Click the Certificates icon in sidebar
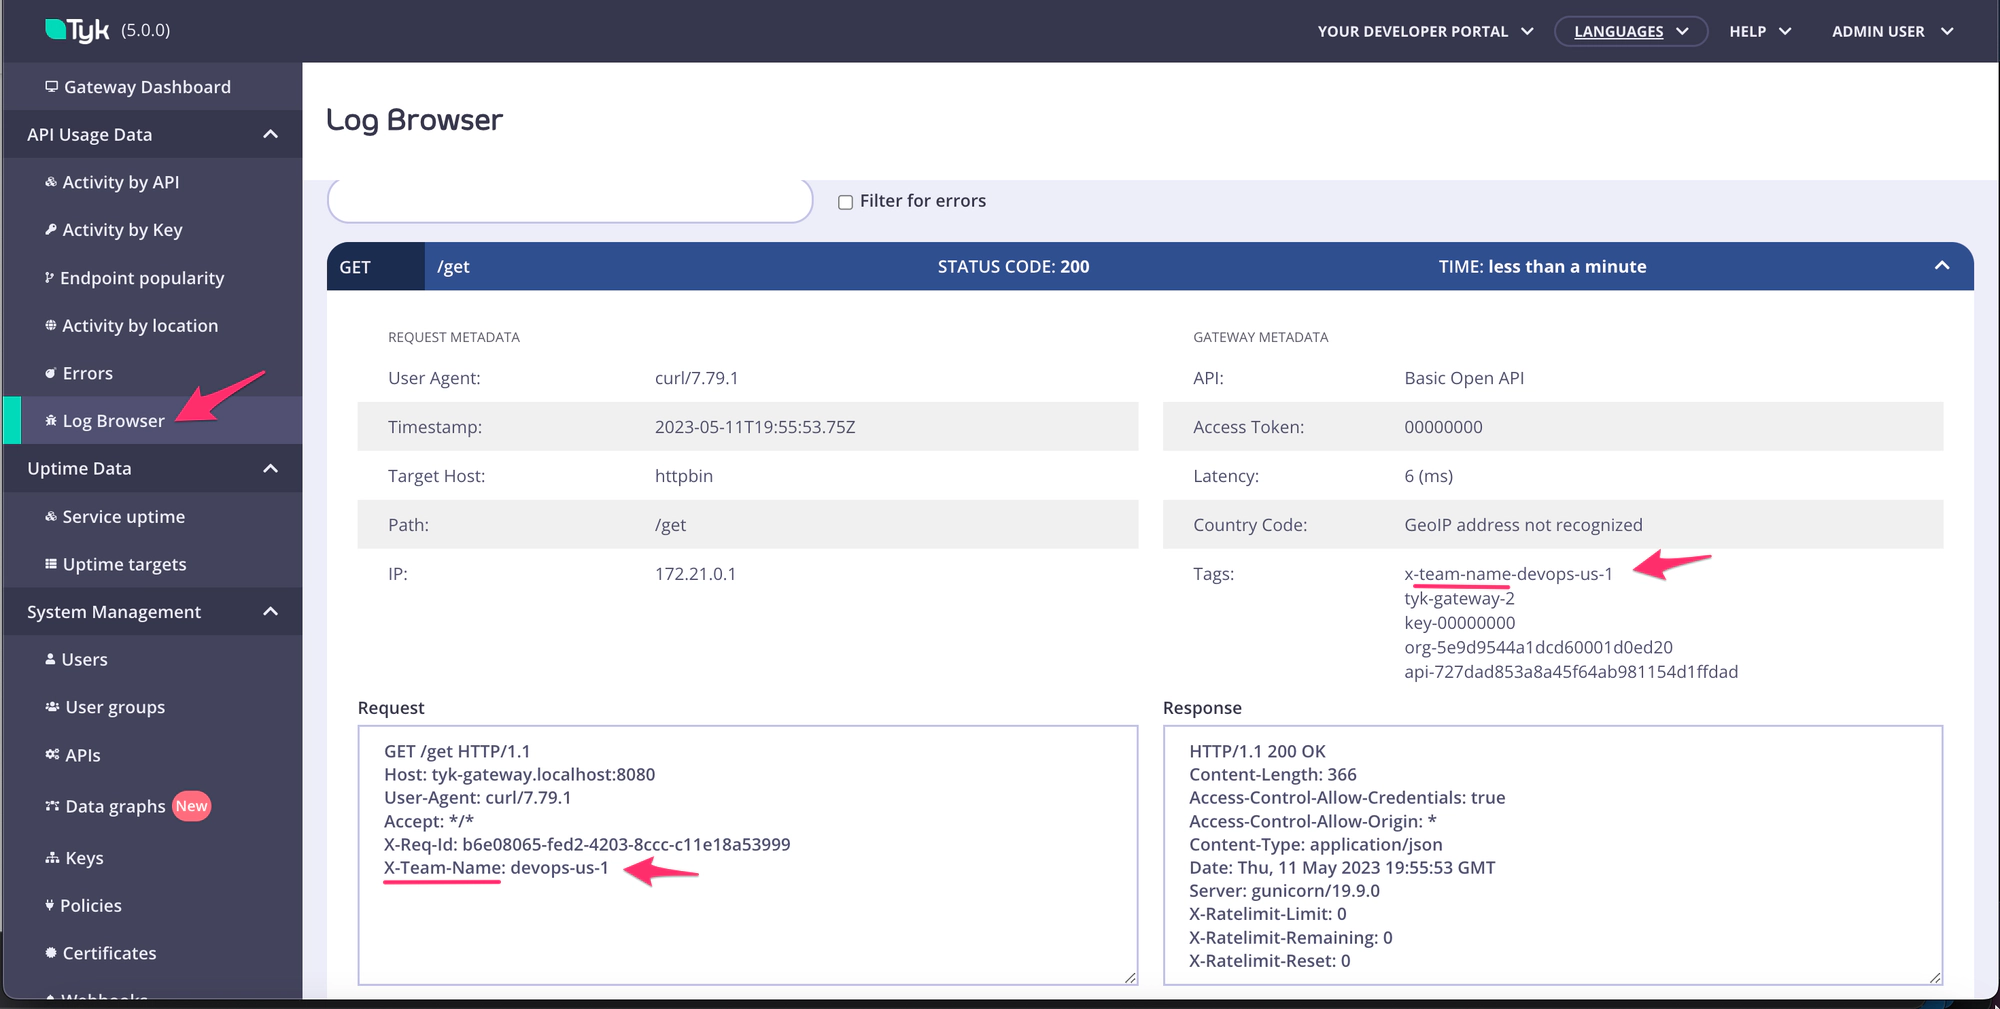Image resolution: width=2000 pixels, height=1009 pixels. (50, 953)
